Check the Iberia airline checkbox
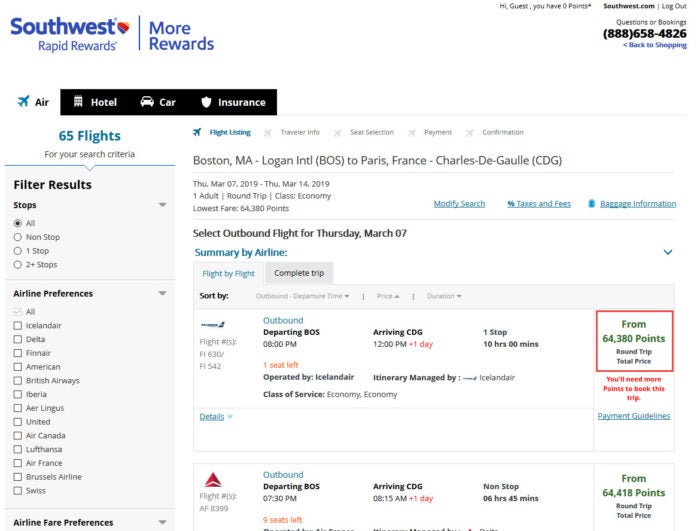This screenshot has height=531, width=697. click(x=18, y=395)
